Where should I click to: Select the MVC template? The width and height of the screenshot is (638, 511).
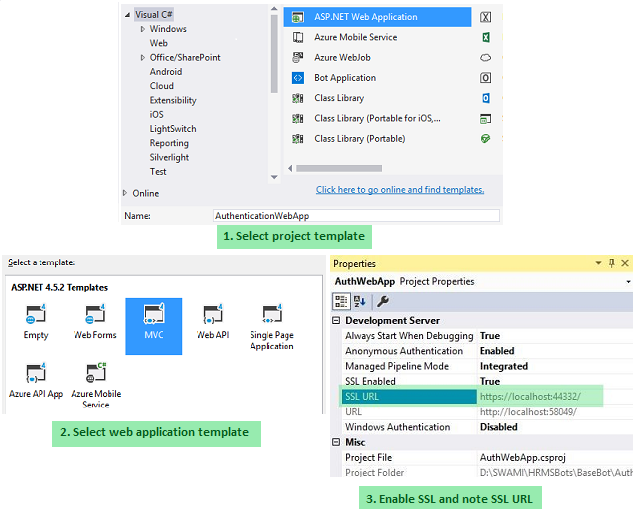pyautogui.click(x=154, y=326)
